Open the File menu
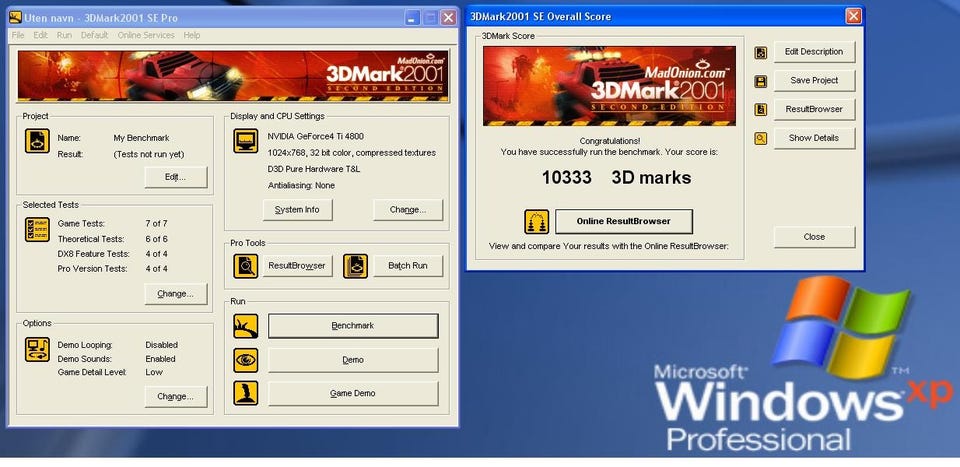The height and width of the screenshot is (467, 960). (18, 35)
